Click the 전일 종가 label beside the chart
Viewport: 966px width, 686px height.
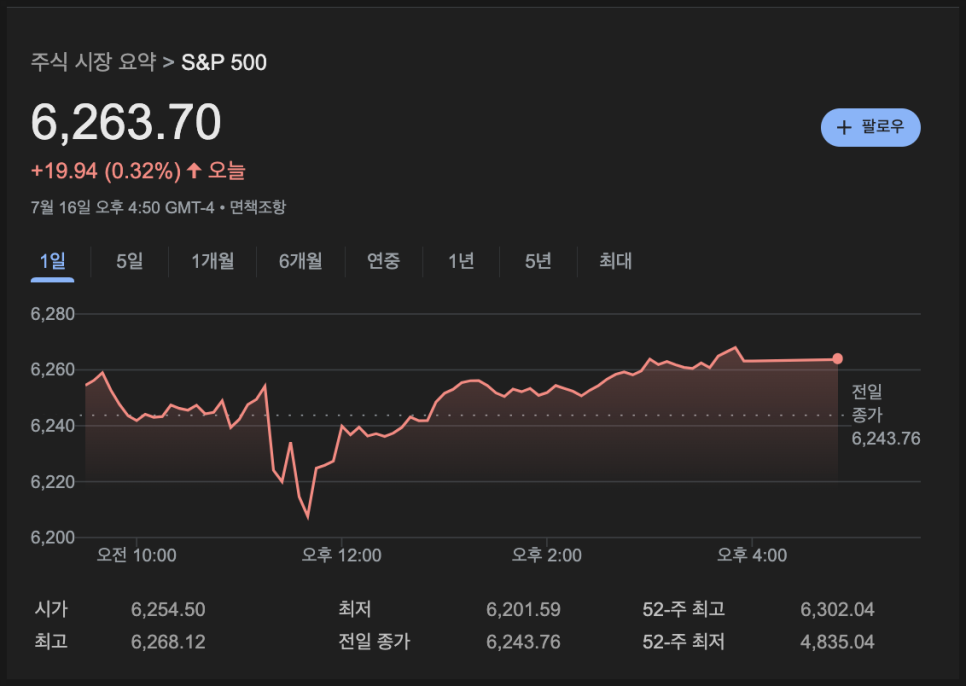point(867,403)
